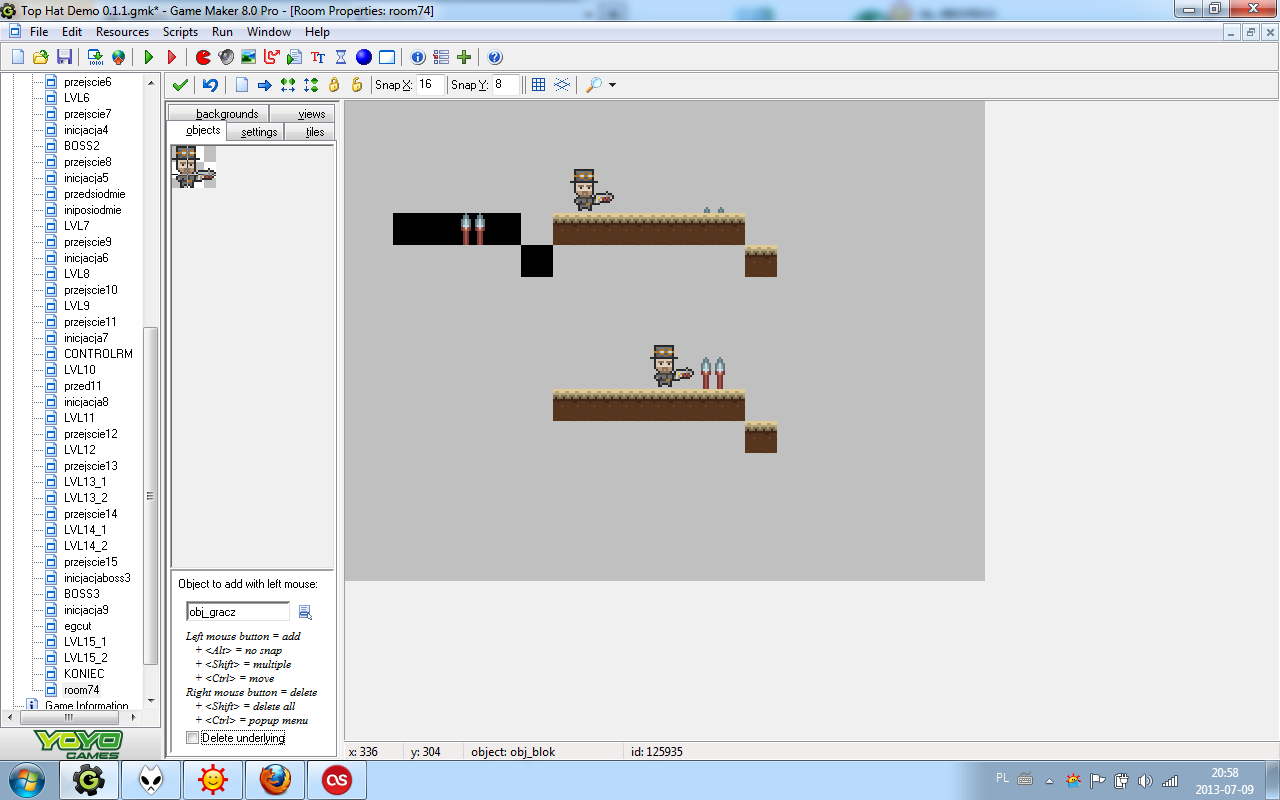The height and width of the screenshot is (800, 1280).
Task: Run the game with green play button
Action: [149, 57]
